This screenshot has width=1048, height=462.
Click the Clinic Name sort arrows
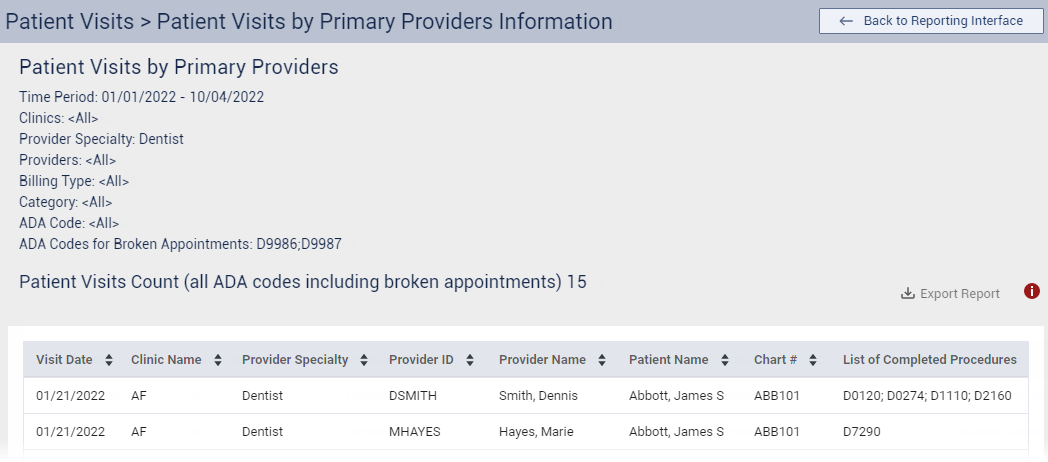click(x=218, y=360)
